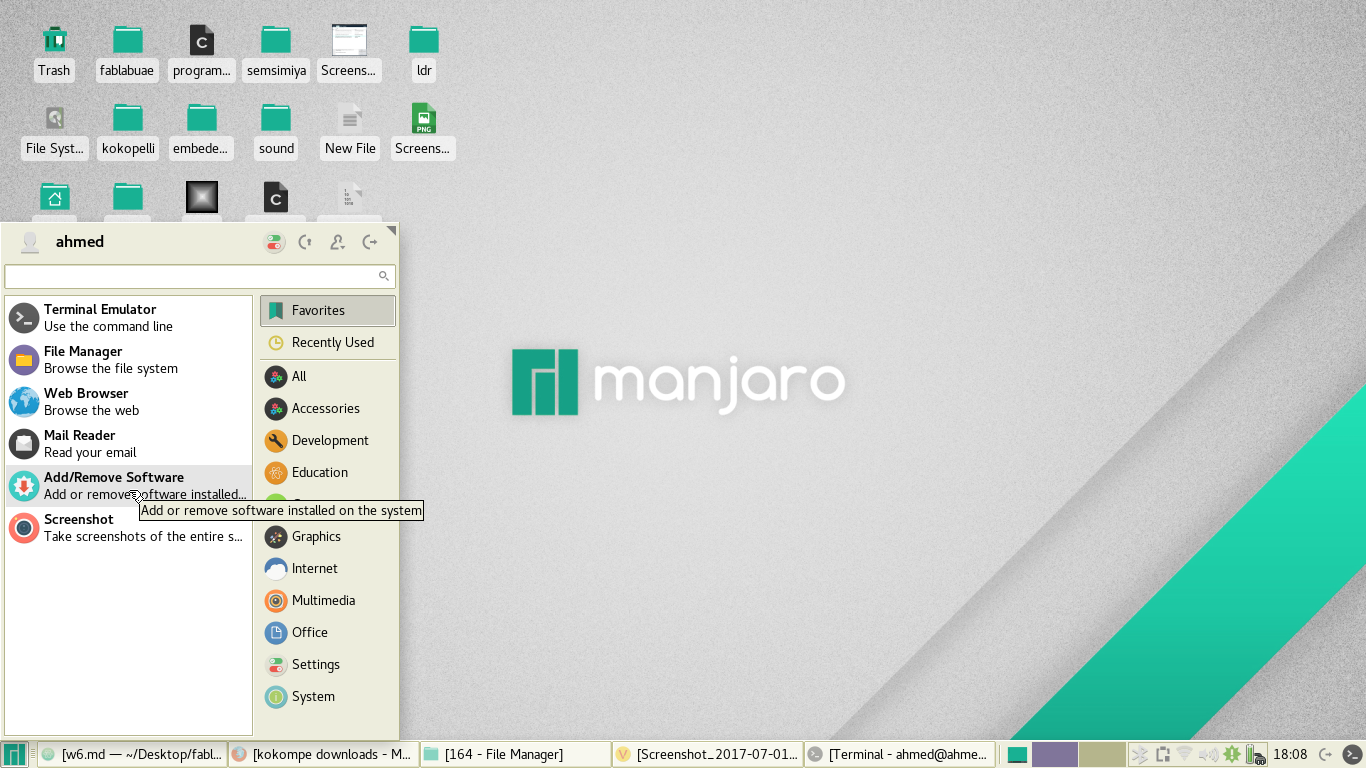Click the Wi-Fi network tray icon
The image size is (1366, 768).
[x=1185, y=754]
